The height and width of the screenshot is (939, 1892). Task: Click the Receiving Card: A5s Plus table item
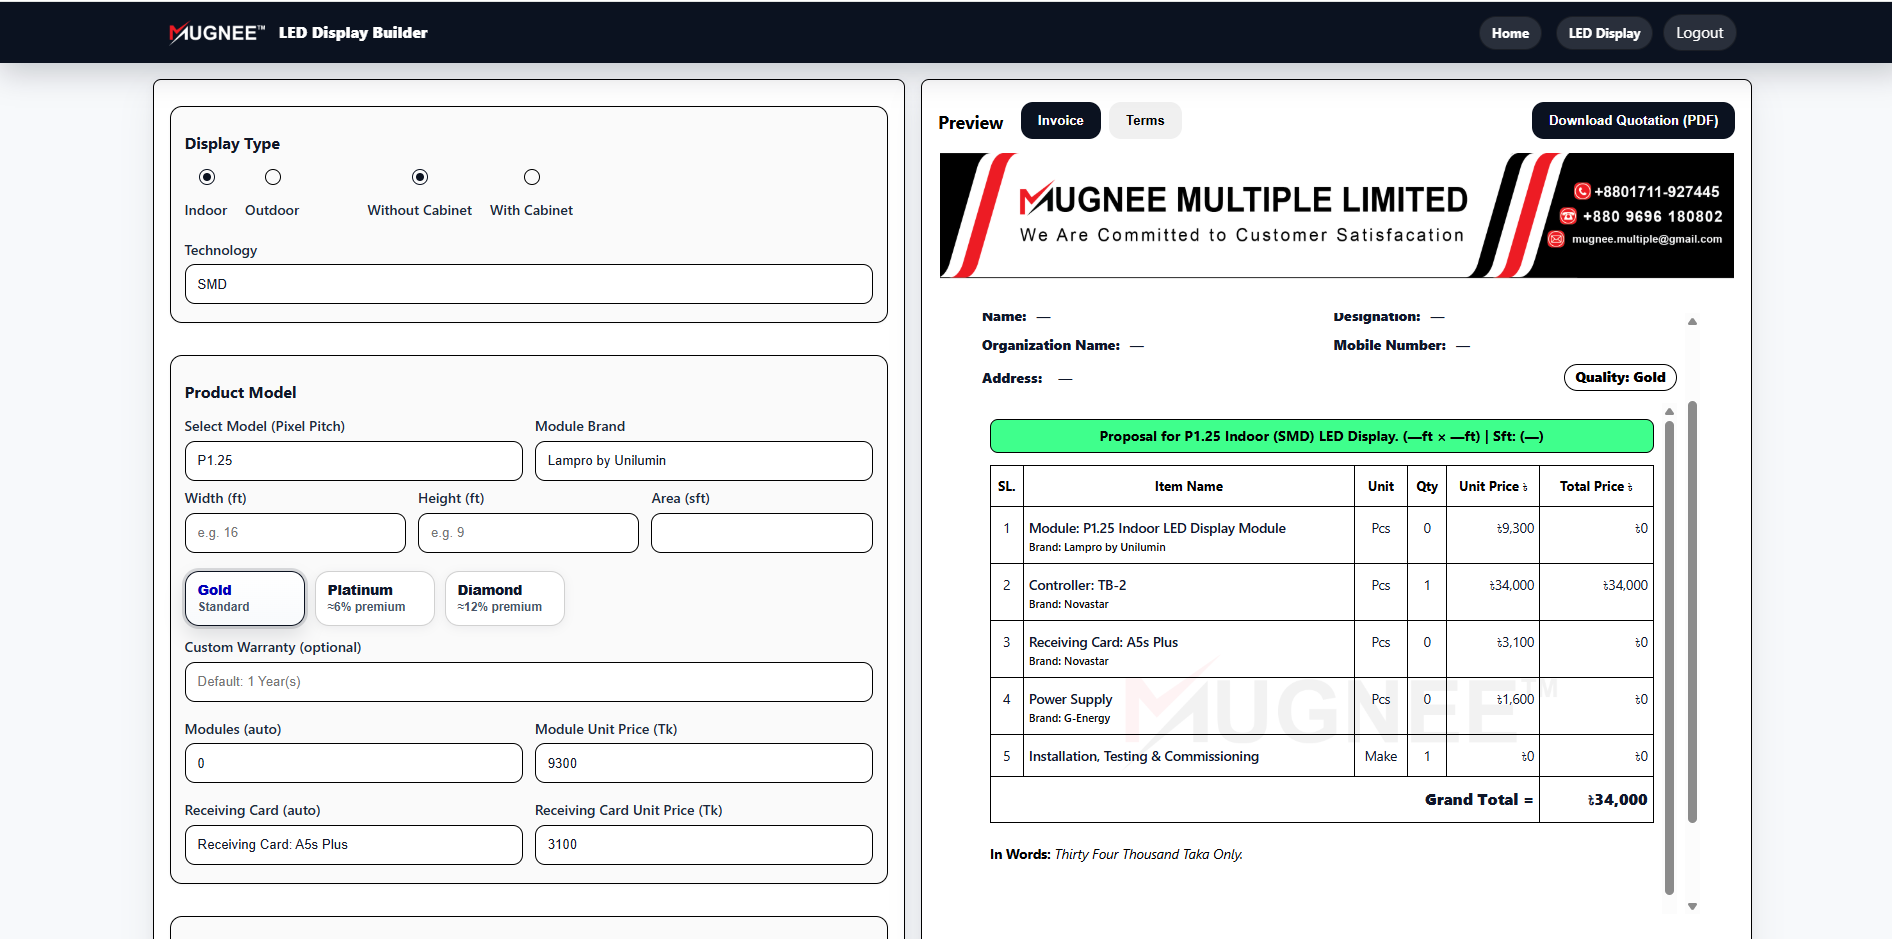1103,642
